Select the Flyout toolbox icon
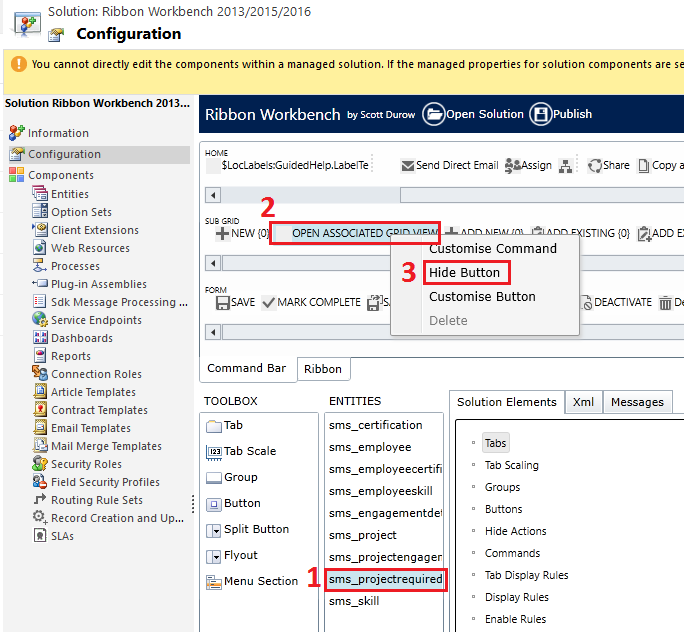Screen dimensions: 684x632 [214, 556]
